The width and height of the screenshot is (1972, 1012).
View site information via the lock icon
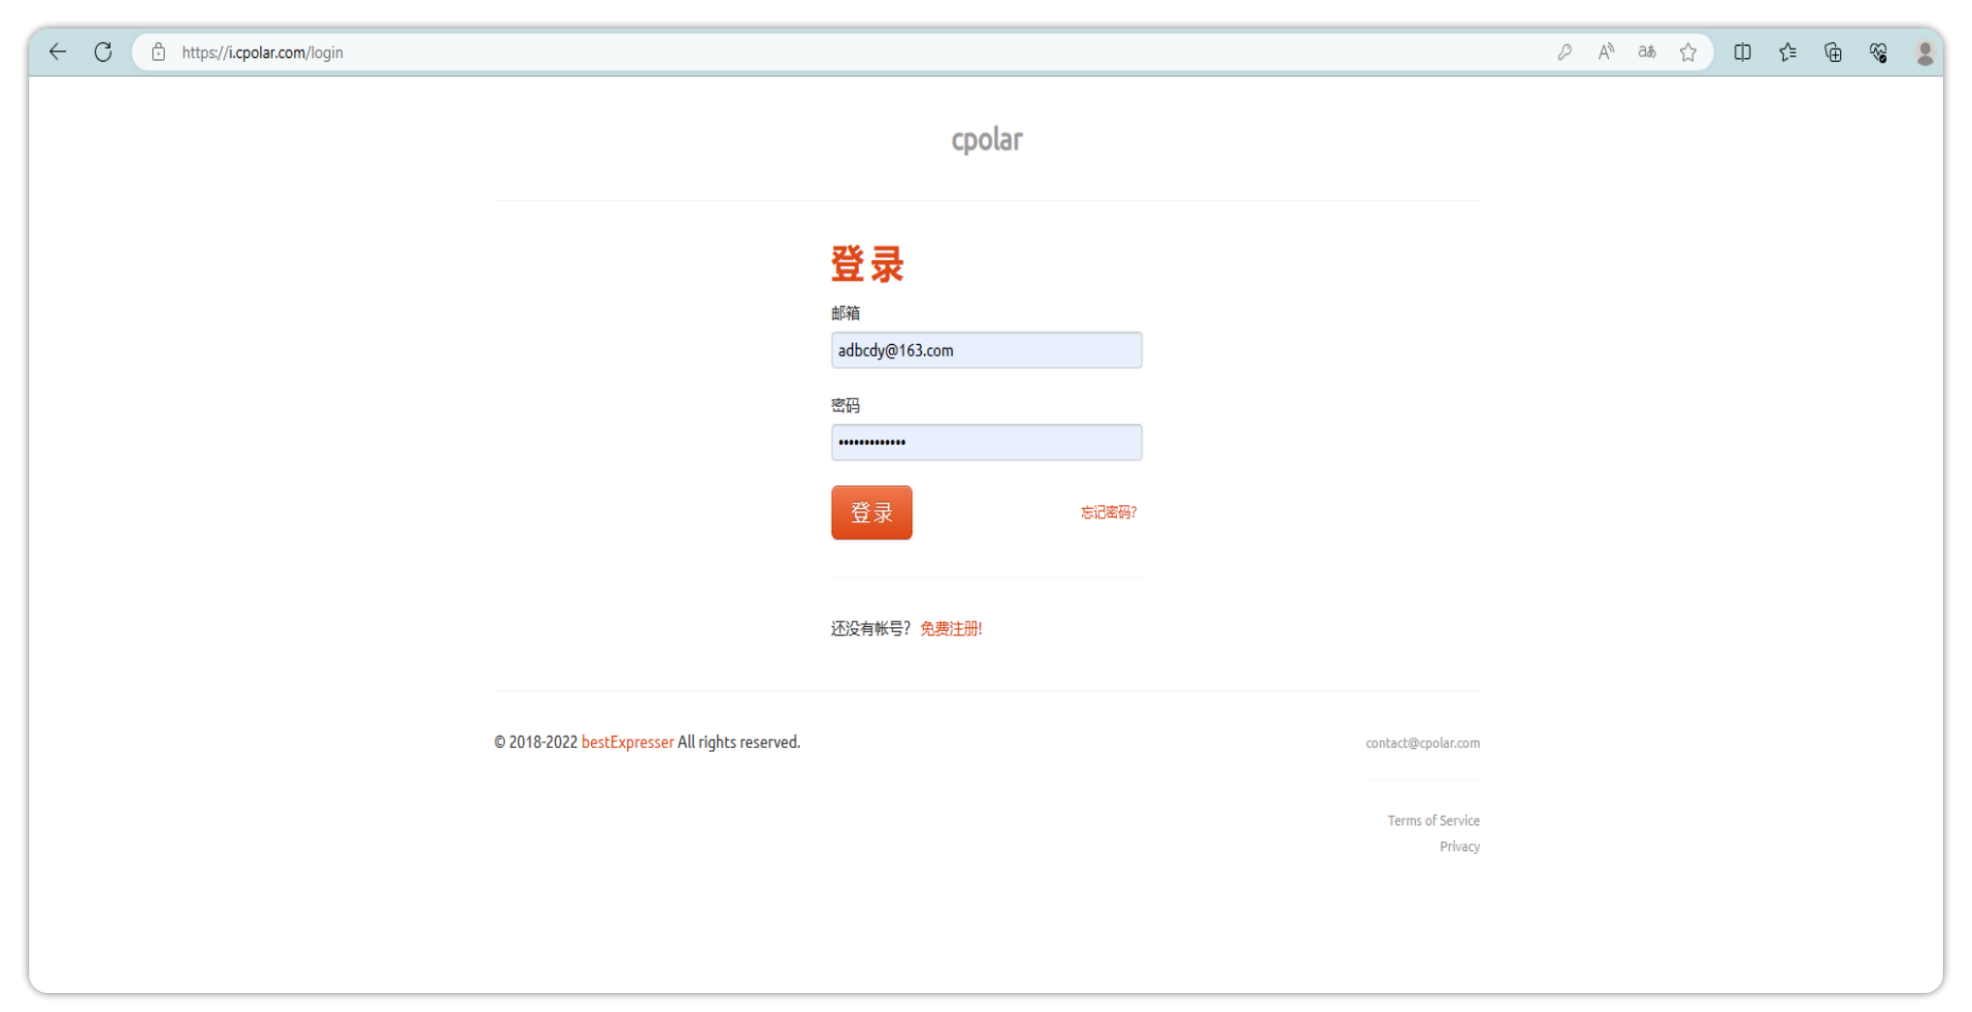(158, 52)
